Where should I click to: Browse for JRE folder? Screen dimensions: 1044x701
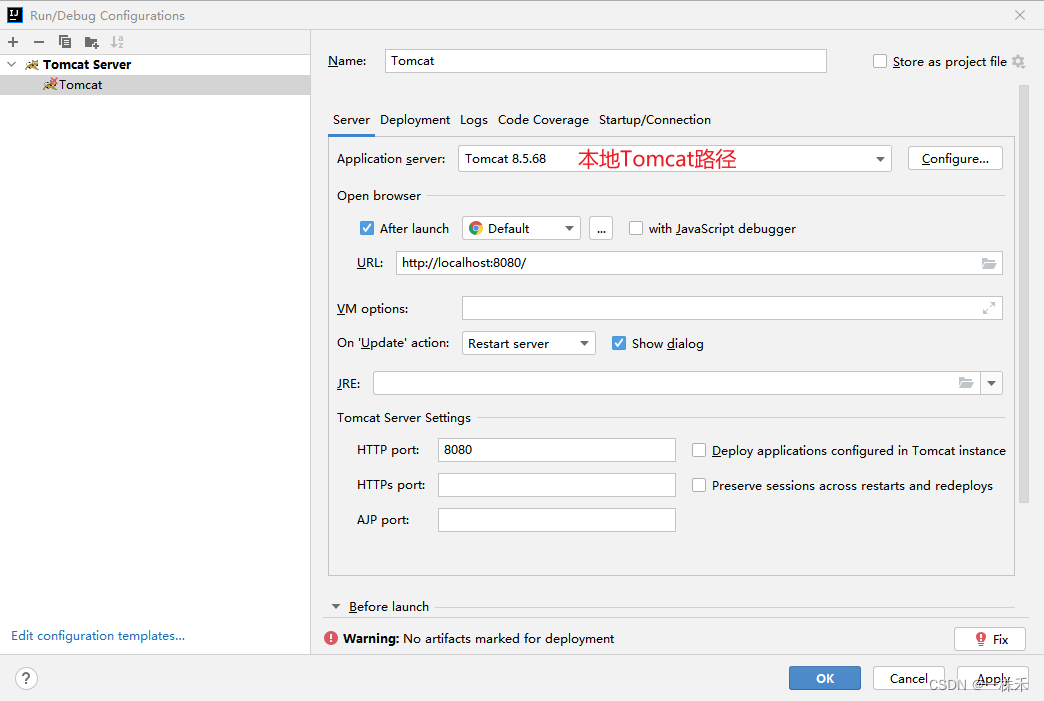[x=966, y=383]
